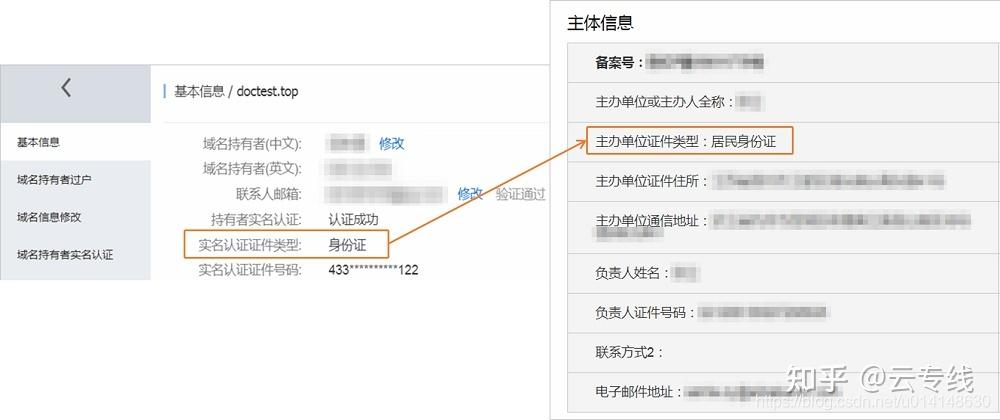Click 域名持有者(中文): label

[x=252, y=143]
